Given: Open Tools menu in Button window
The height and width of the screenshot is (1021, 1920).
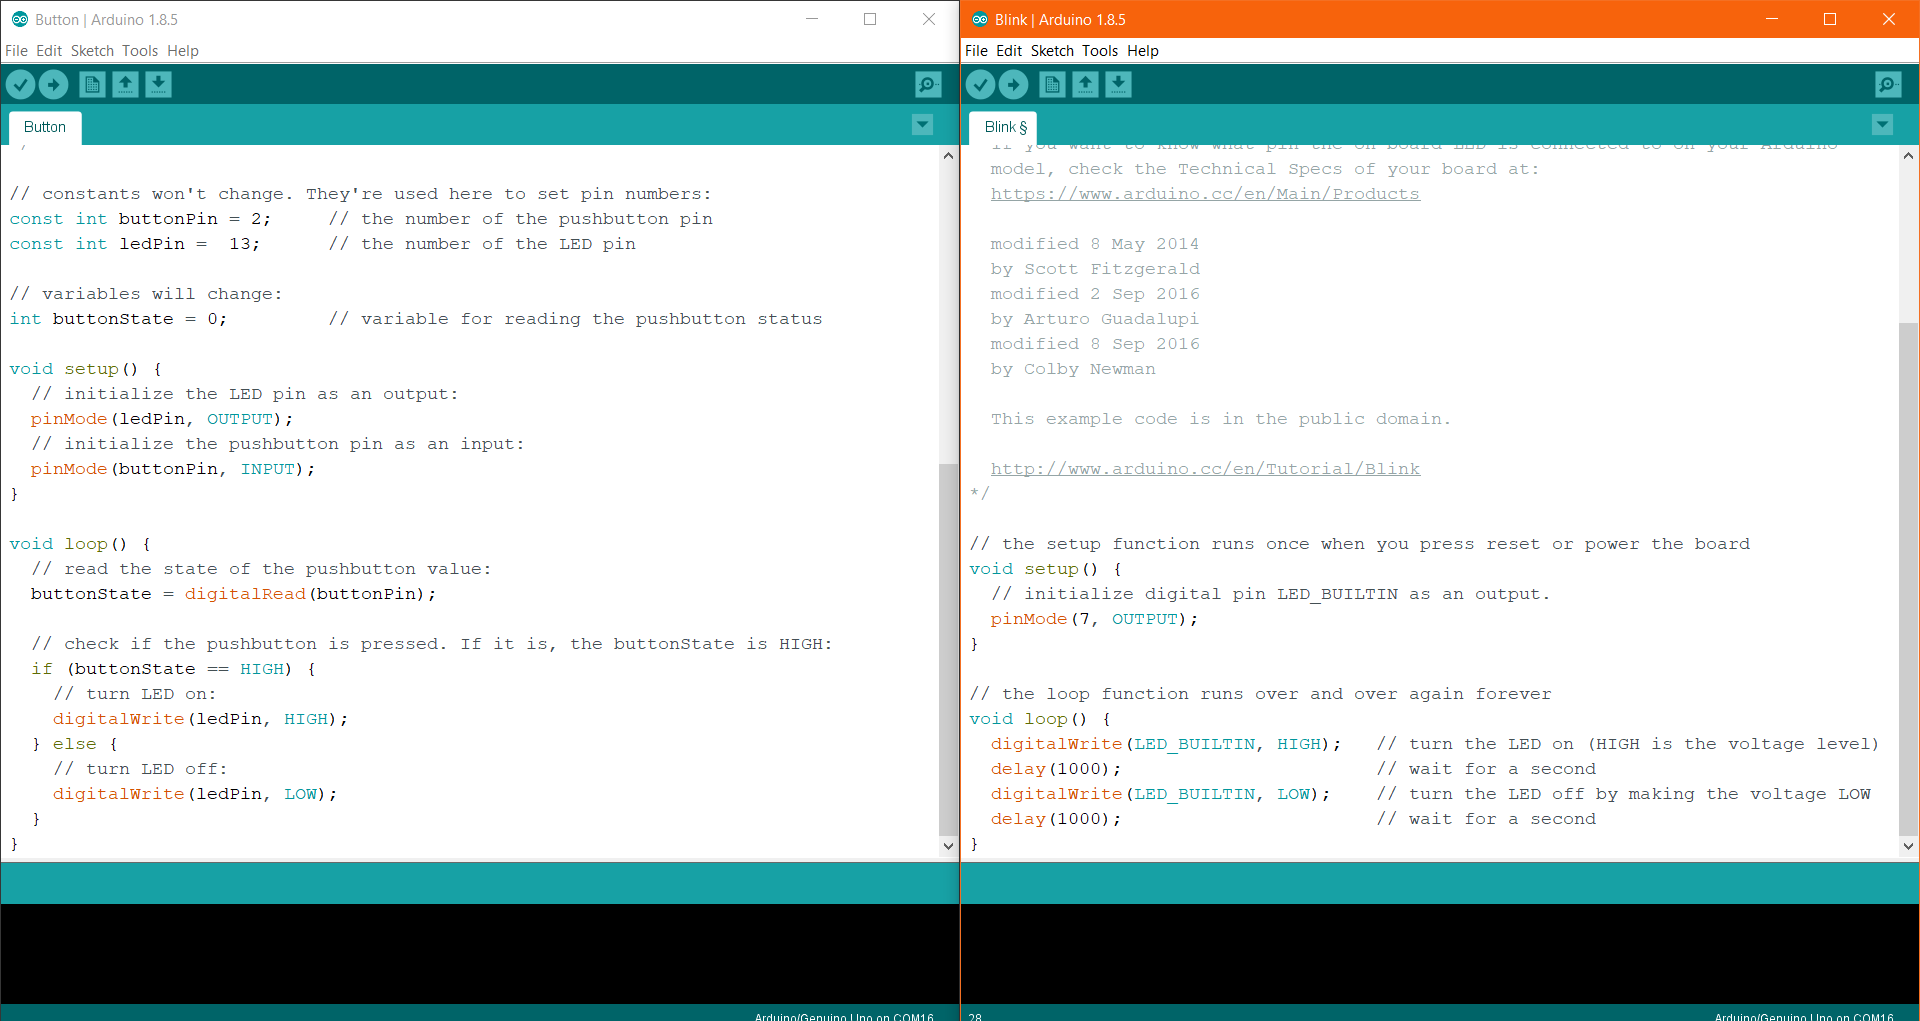Looking at the screenshot, I should click(x=140, y=51).
